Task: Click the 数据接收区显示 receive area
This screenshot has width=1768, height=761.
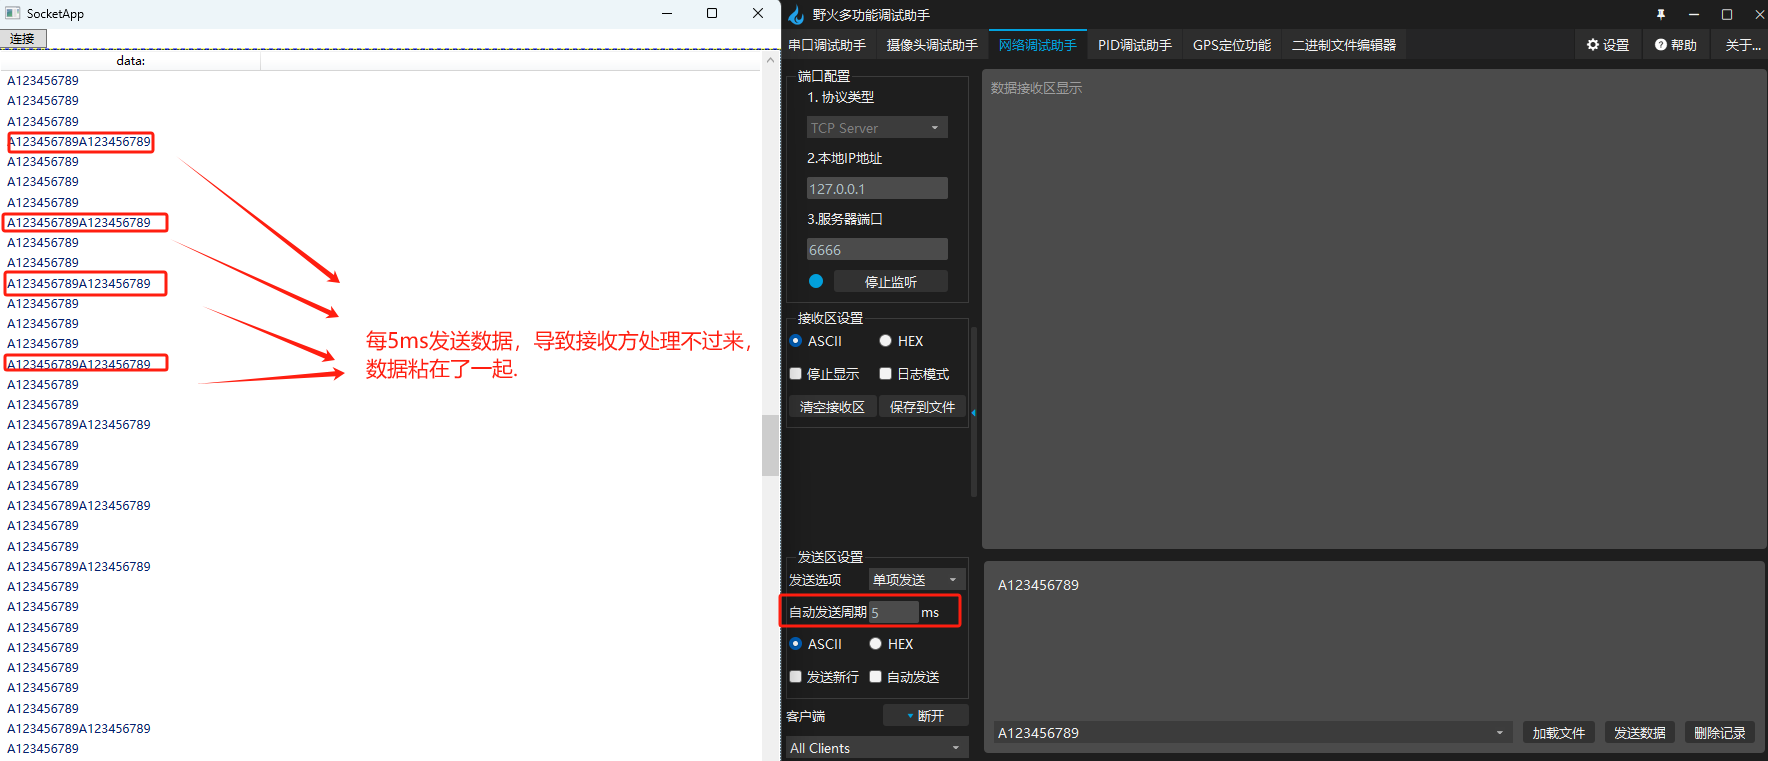Action: click(x=1374, y=309)
